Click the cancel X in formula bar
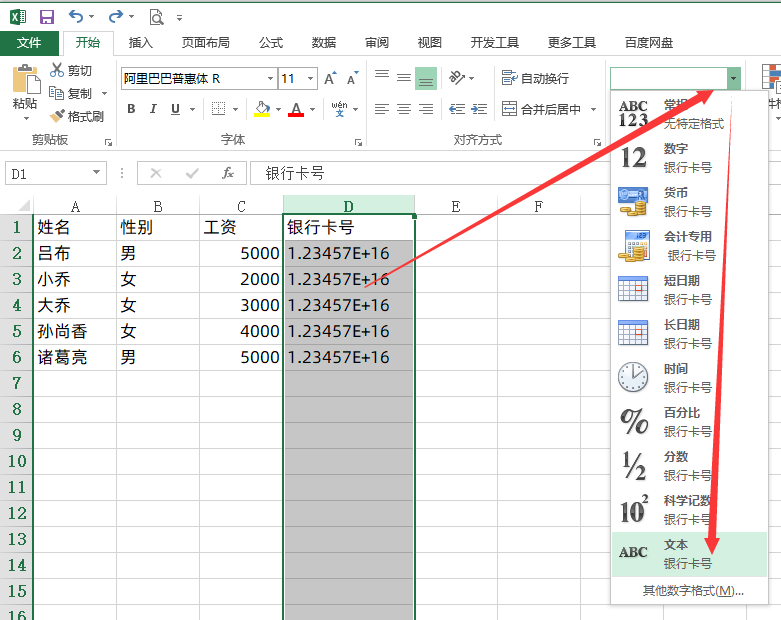The height and width of the screenshot is (620, 781). 156,173
